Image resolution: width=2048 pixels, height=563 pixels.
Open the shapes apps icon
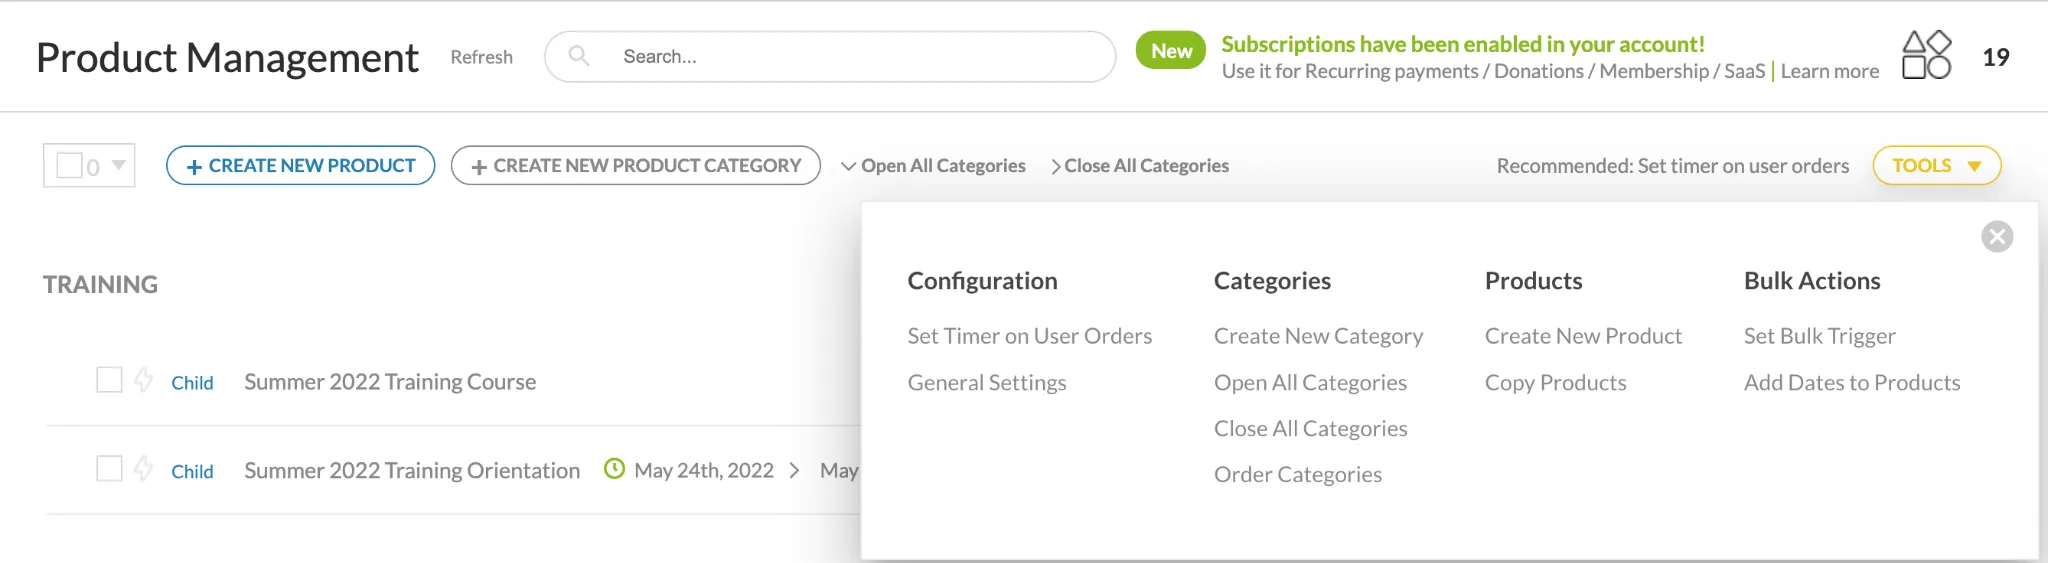pos(1926,55)
